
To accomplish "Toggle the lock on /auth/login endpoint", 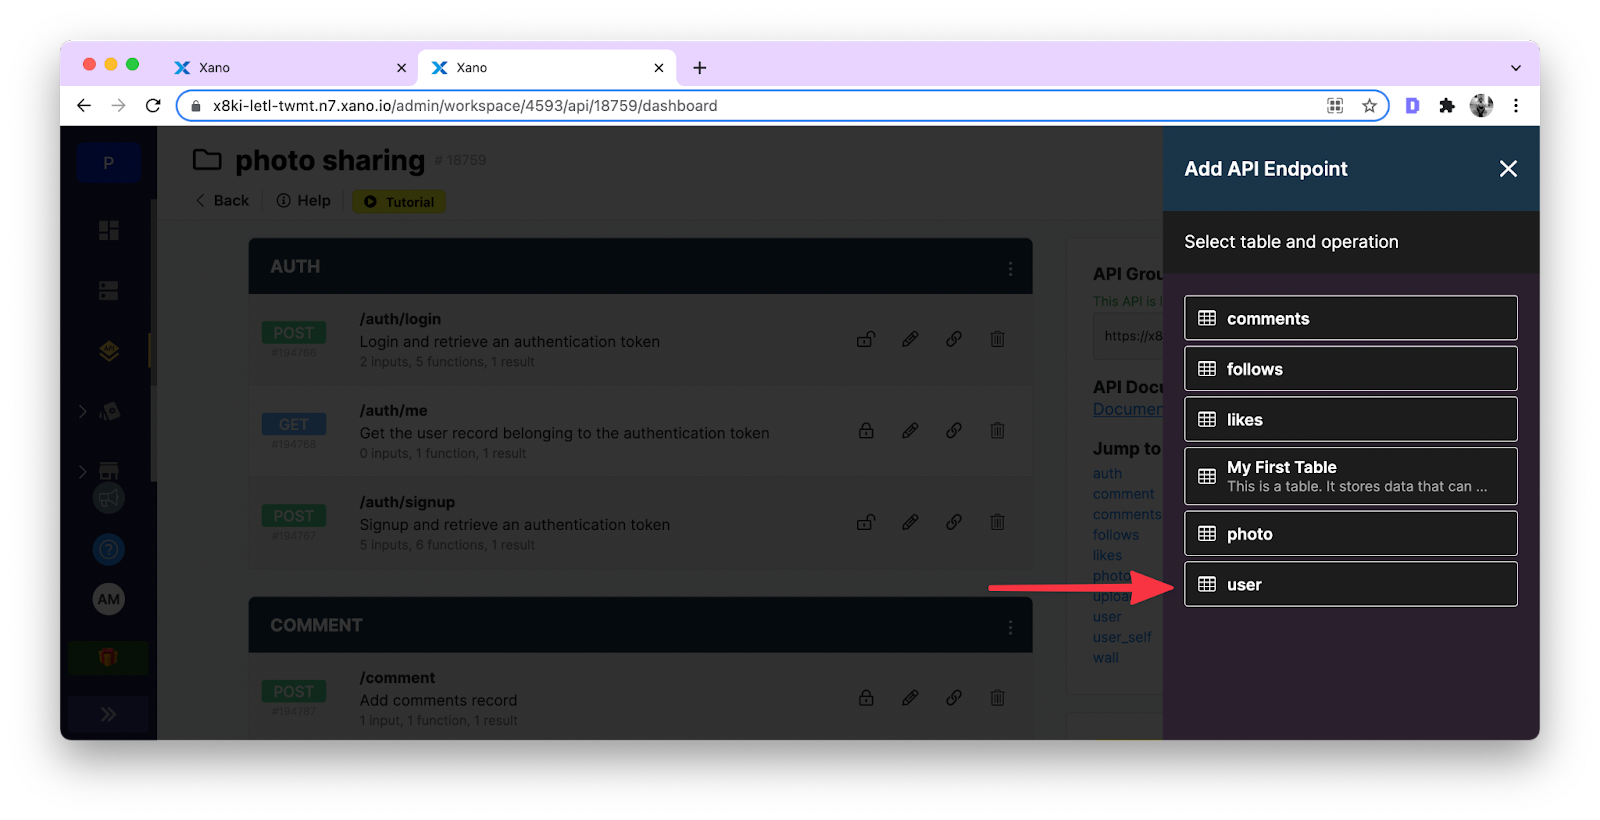I will pos(866,339).
